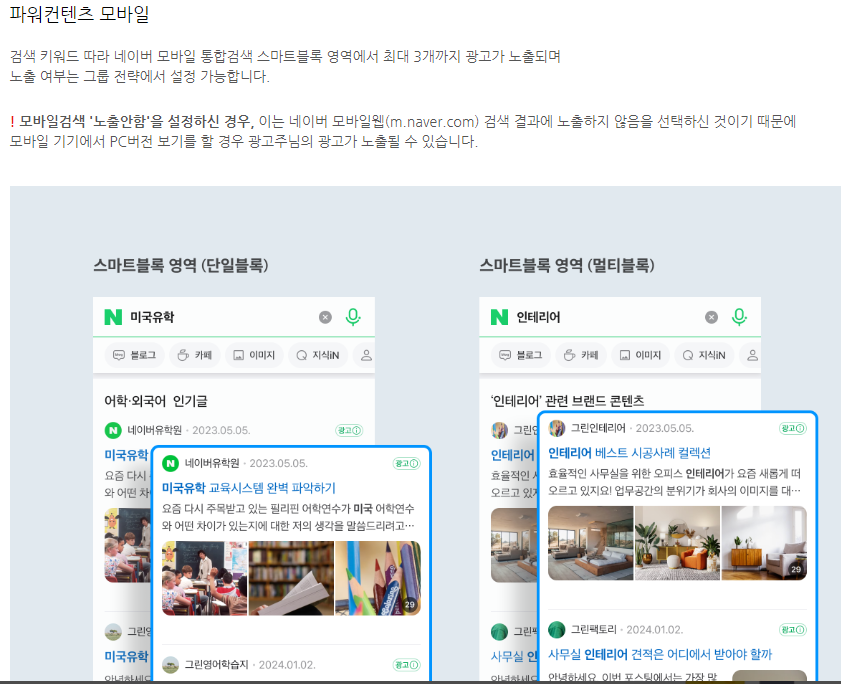The image size is (841, 684).
Task: Select the 지식iN tab under 미국유학 search
Action: tap(318, 355)
